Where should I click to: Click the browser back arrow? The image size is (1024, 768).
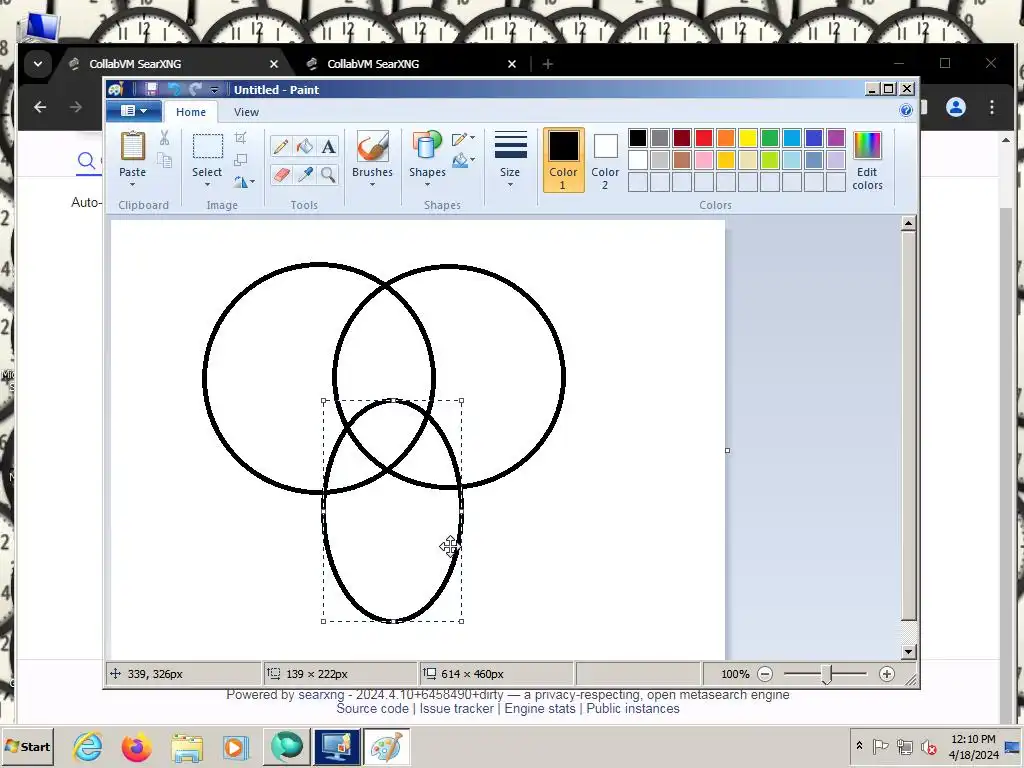[40, 107]
